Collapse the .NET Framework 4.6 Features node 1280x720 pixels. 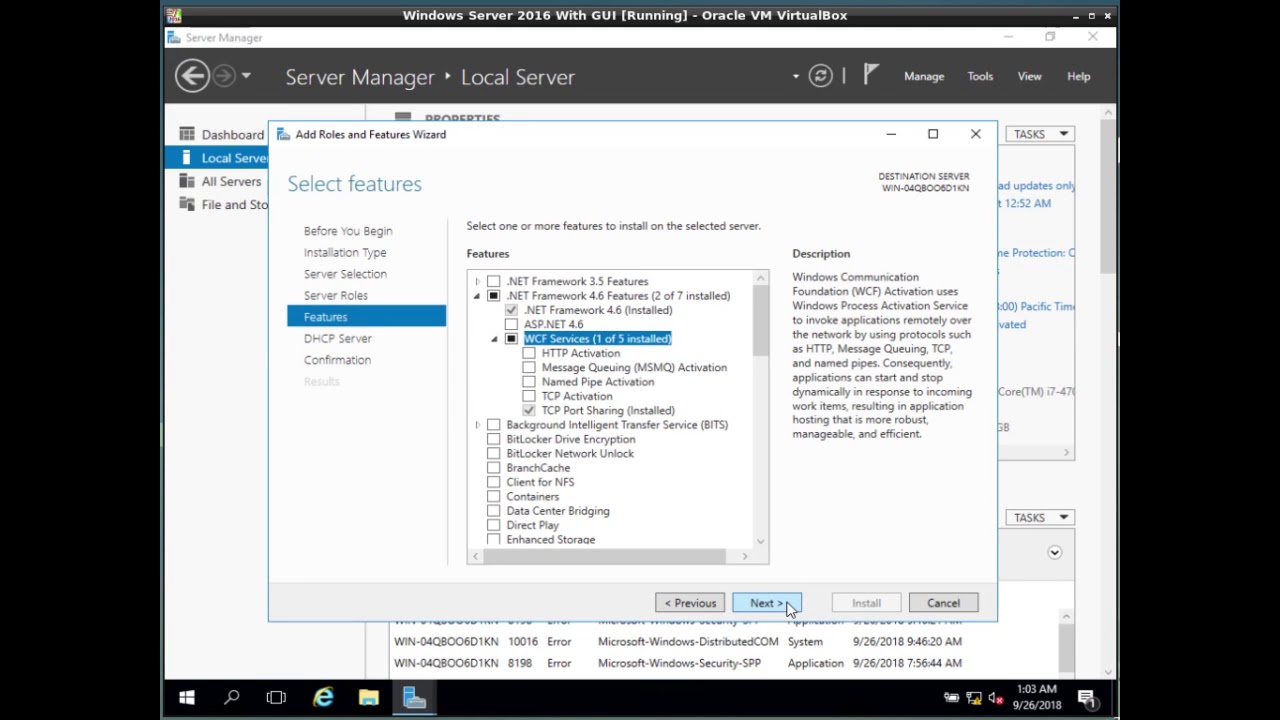tap(477, 296)
